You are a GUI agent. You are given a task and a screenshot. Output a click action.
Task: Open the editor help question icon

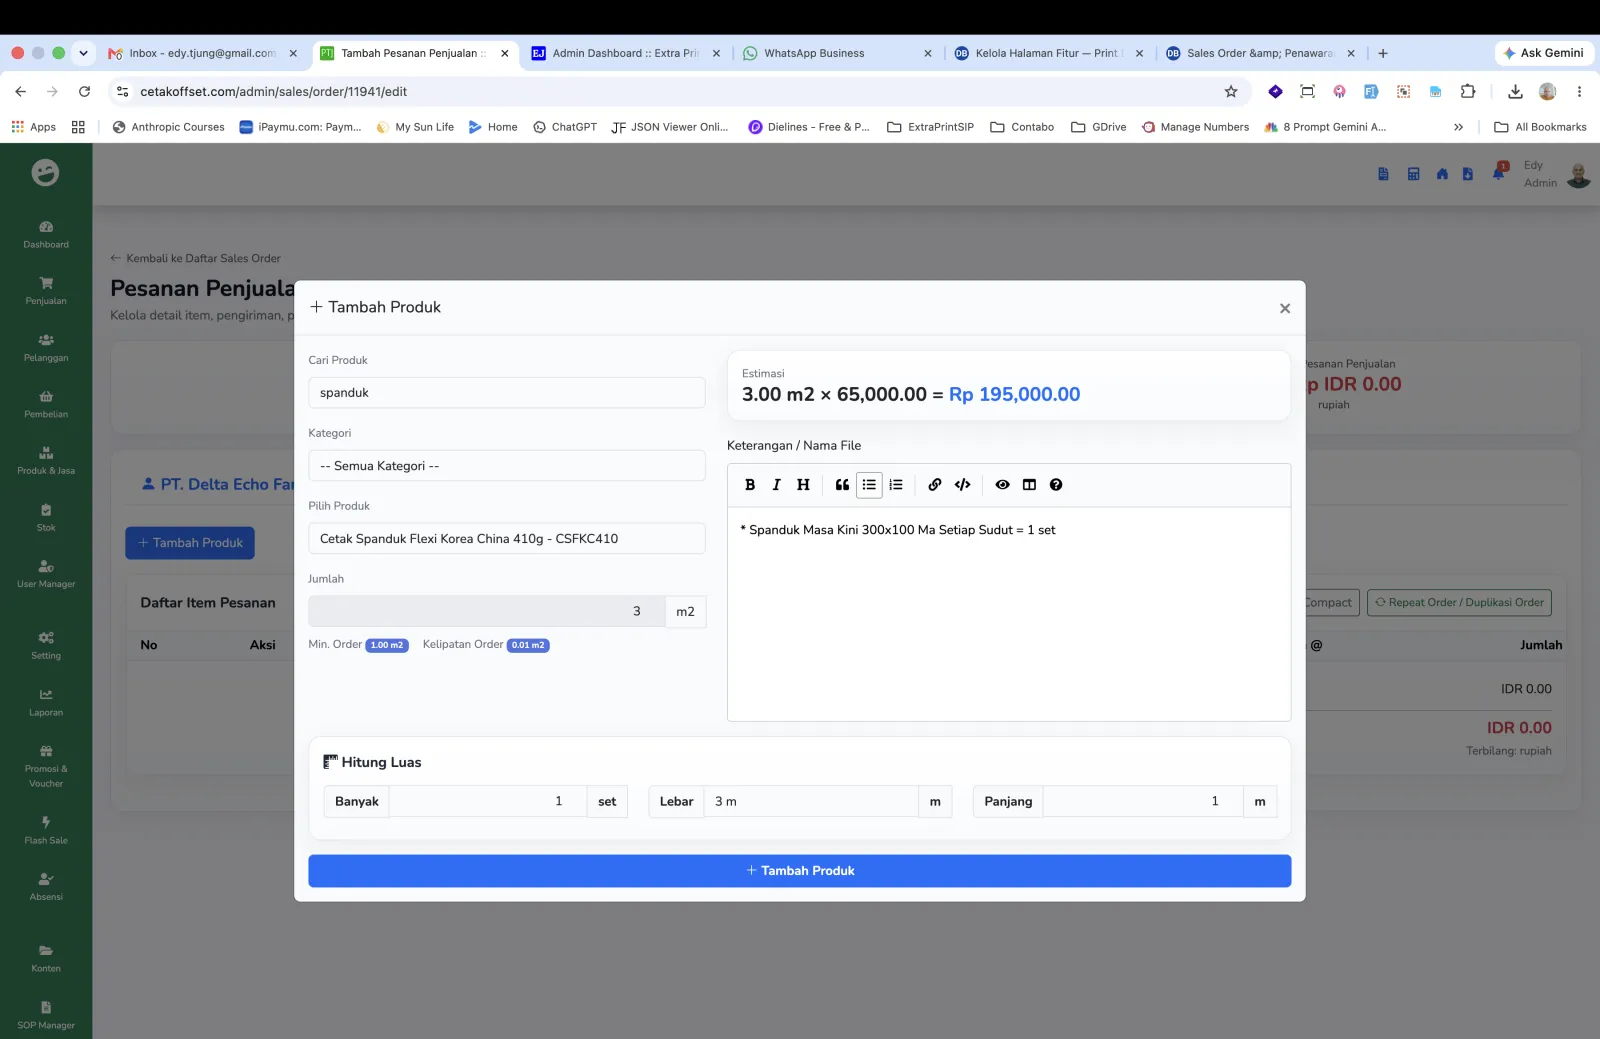point(1056,485)
